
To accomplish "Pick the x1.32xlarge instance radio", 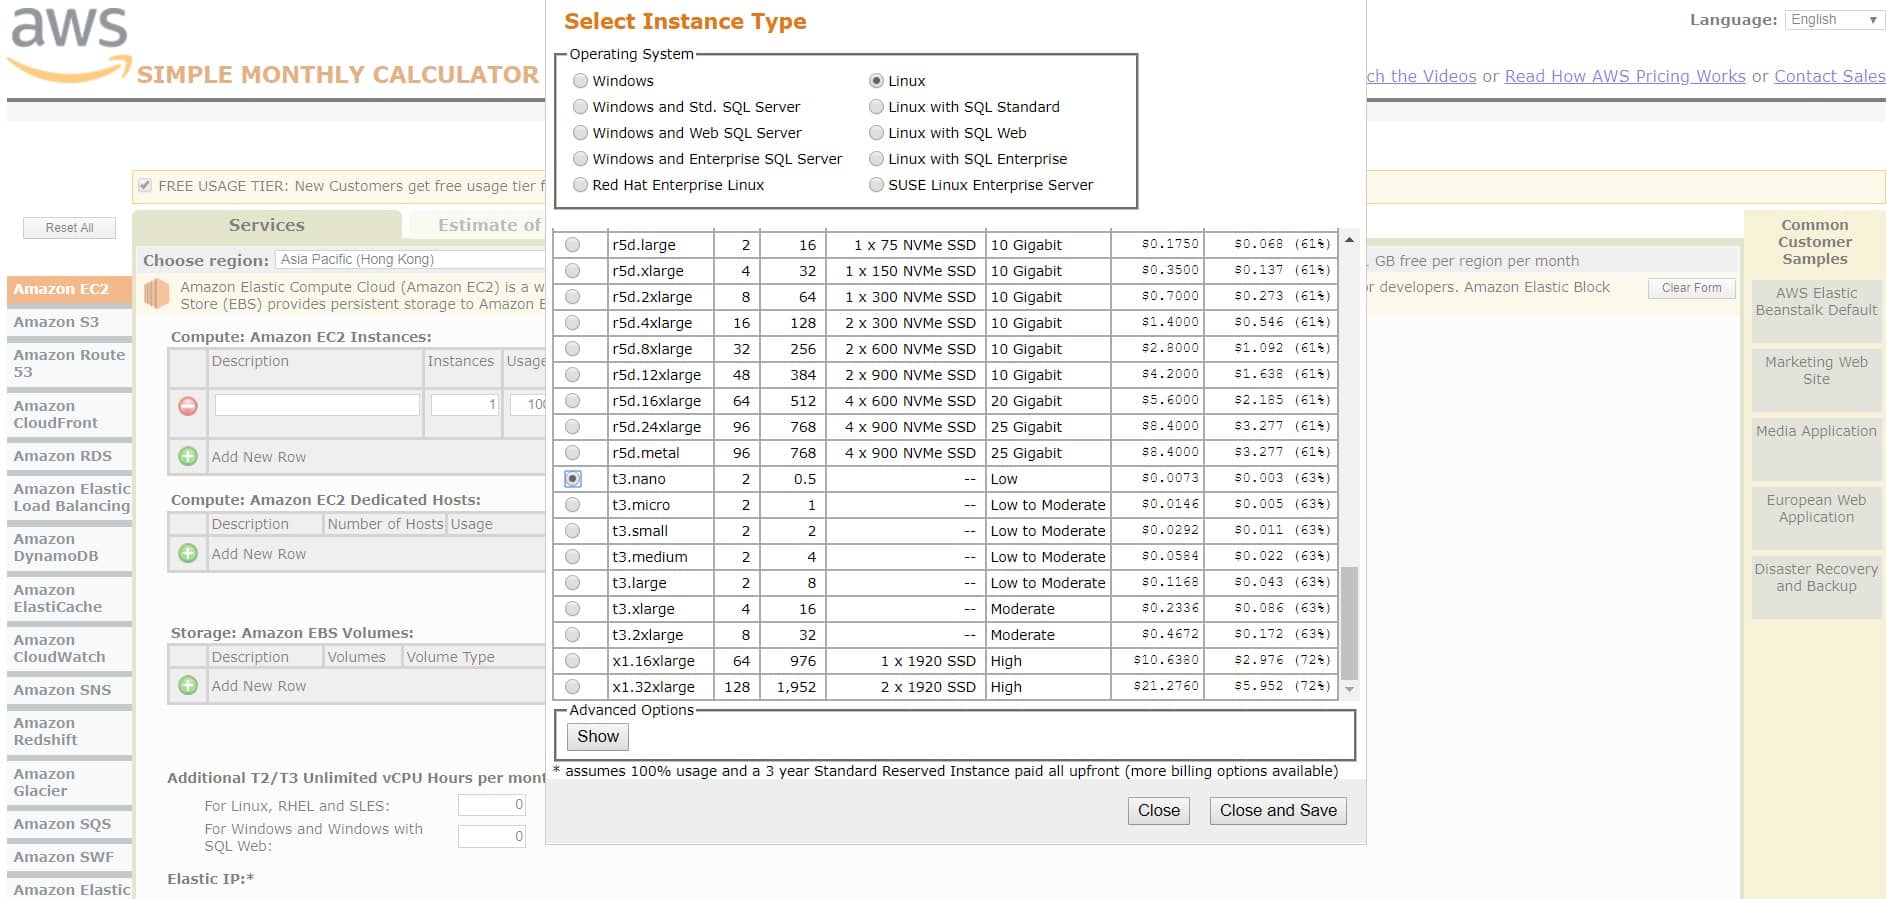I will pyautogui.click(x=572, y=687).
